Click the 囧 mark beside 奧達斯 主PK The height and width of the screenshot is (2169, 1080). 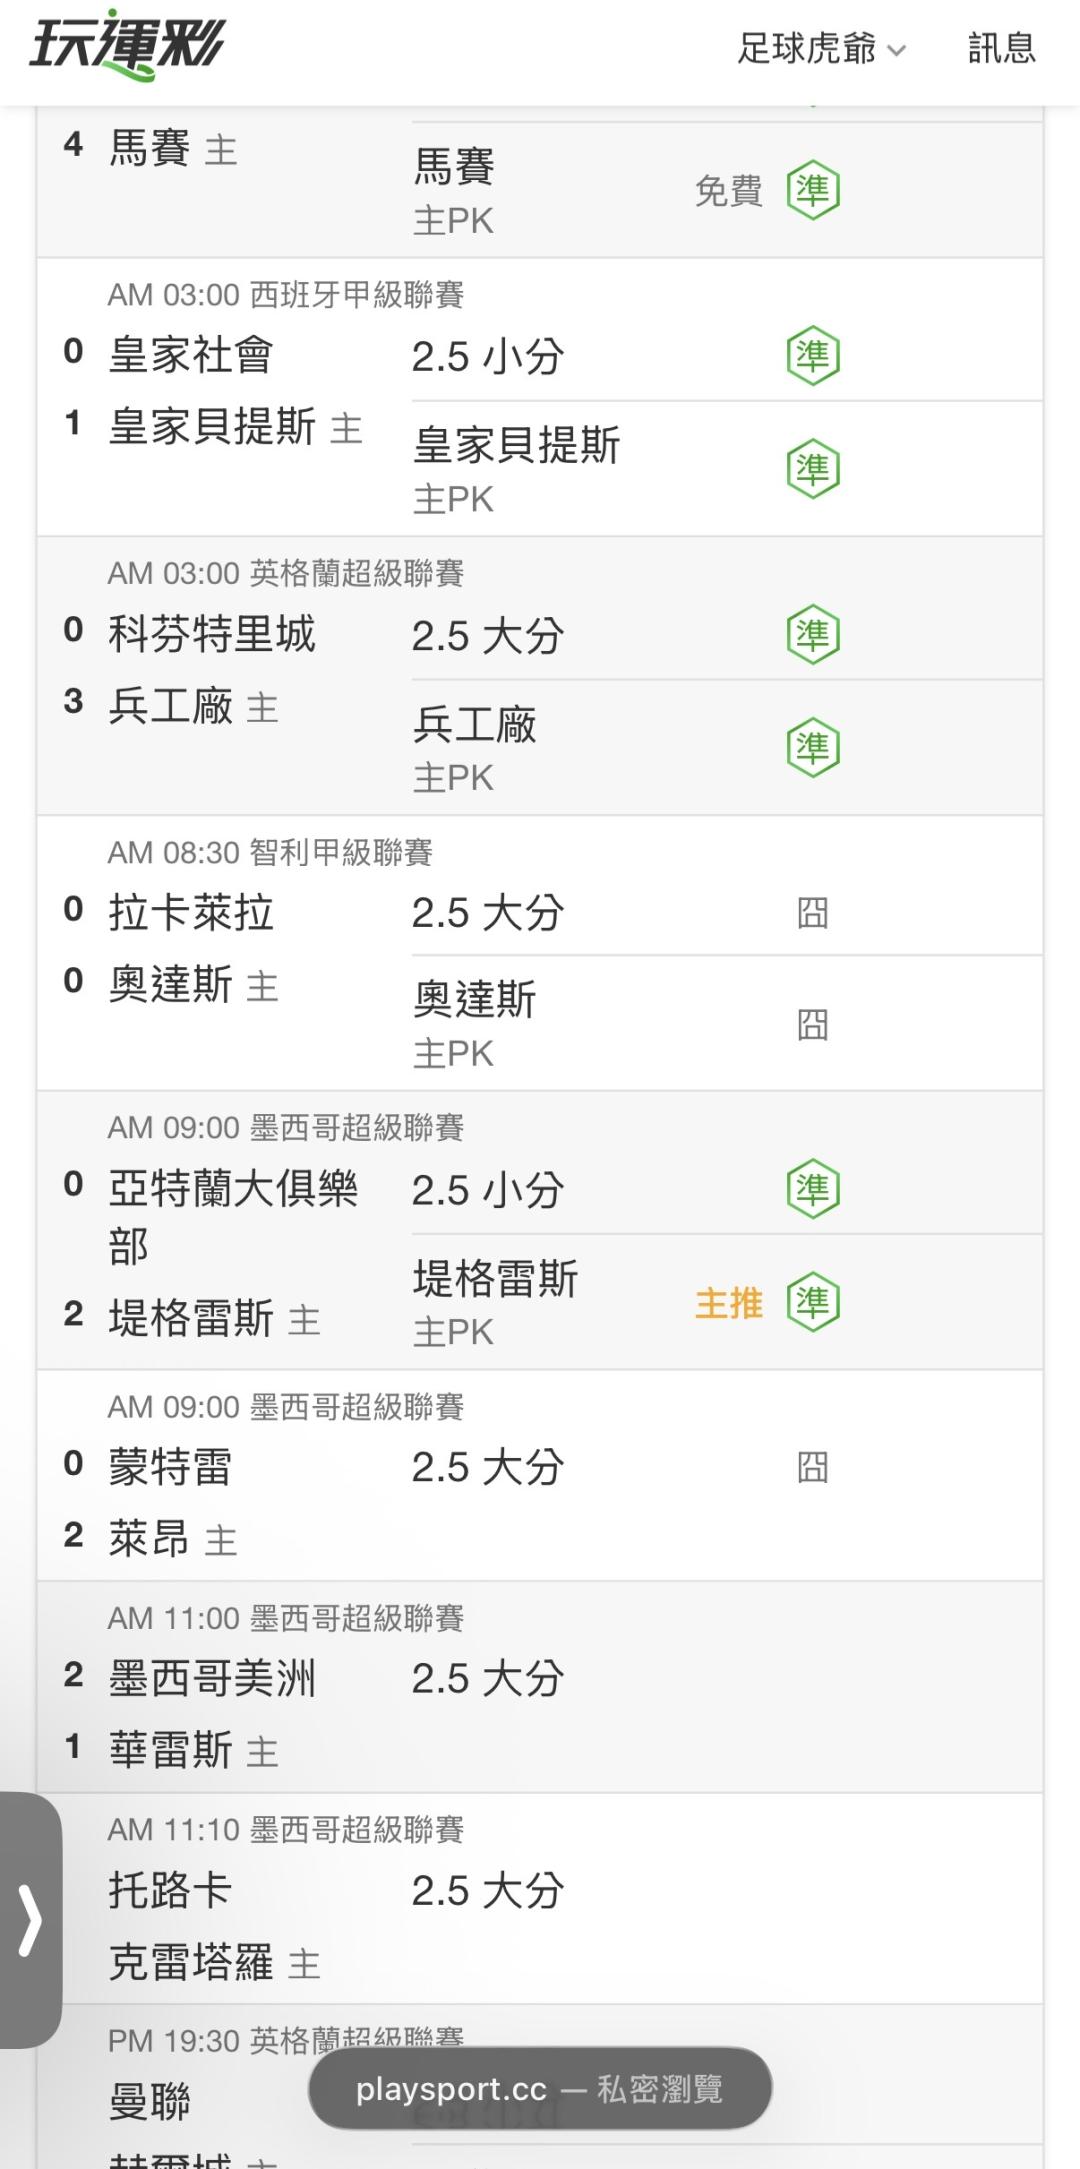click(813, 1024)
